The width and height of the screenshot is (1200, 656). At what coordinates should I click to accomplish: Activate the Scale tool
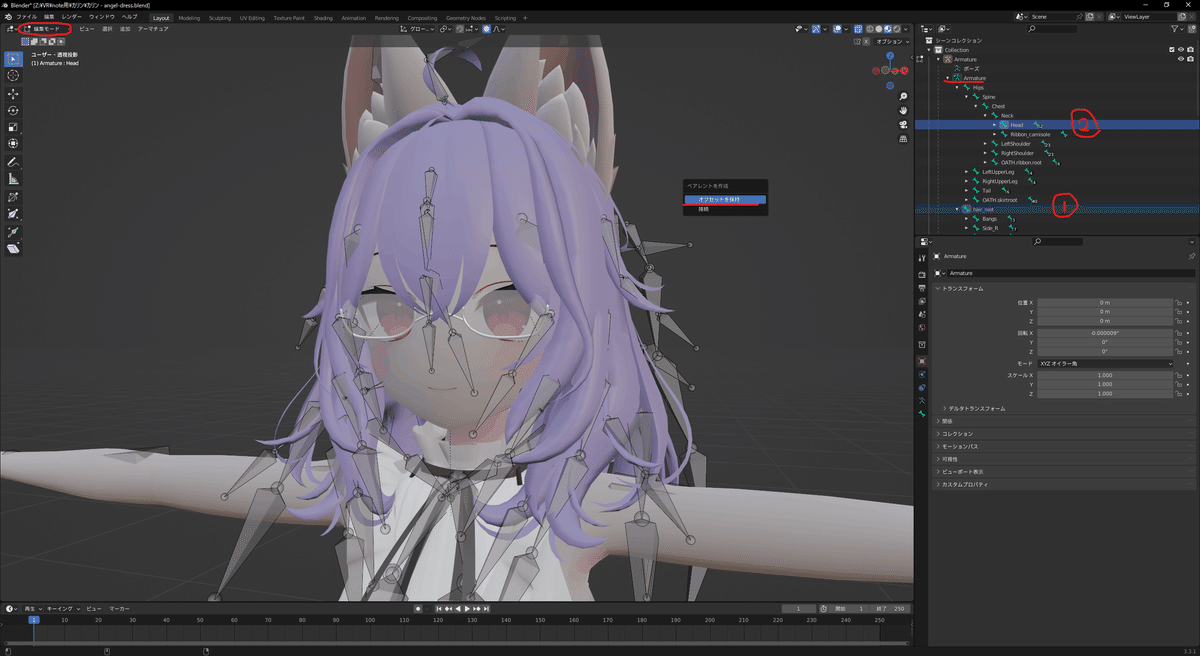pos(13,127)
